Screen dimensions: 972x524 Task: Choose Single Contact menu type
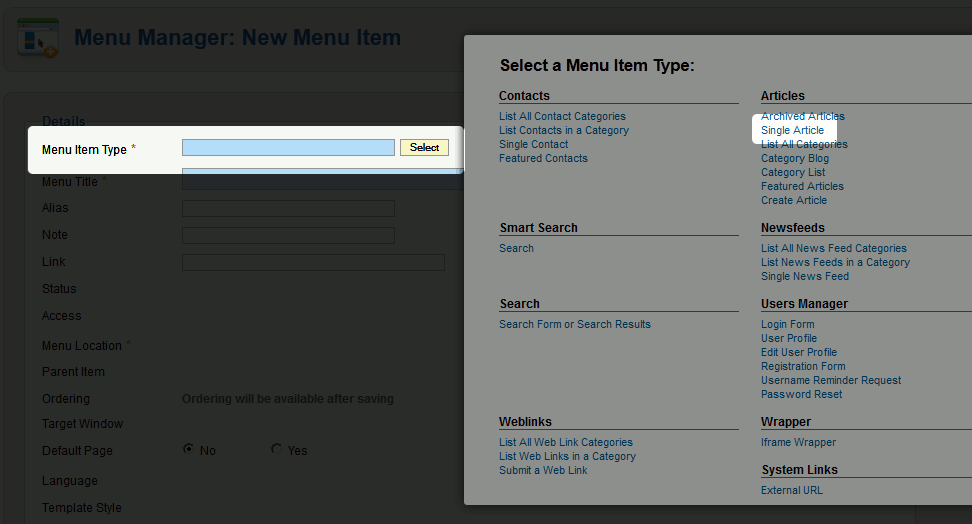[534, 144]
